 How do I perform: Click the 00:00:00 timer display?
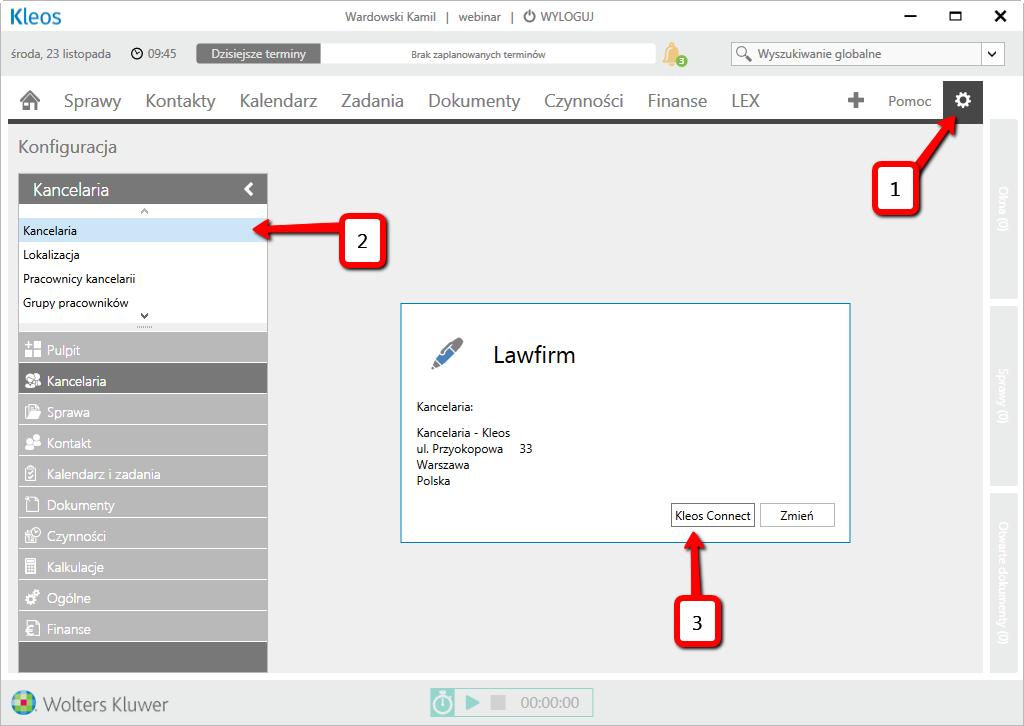[550, 702]
